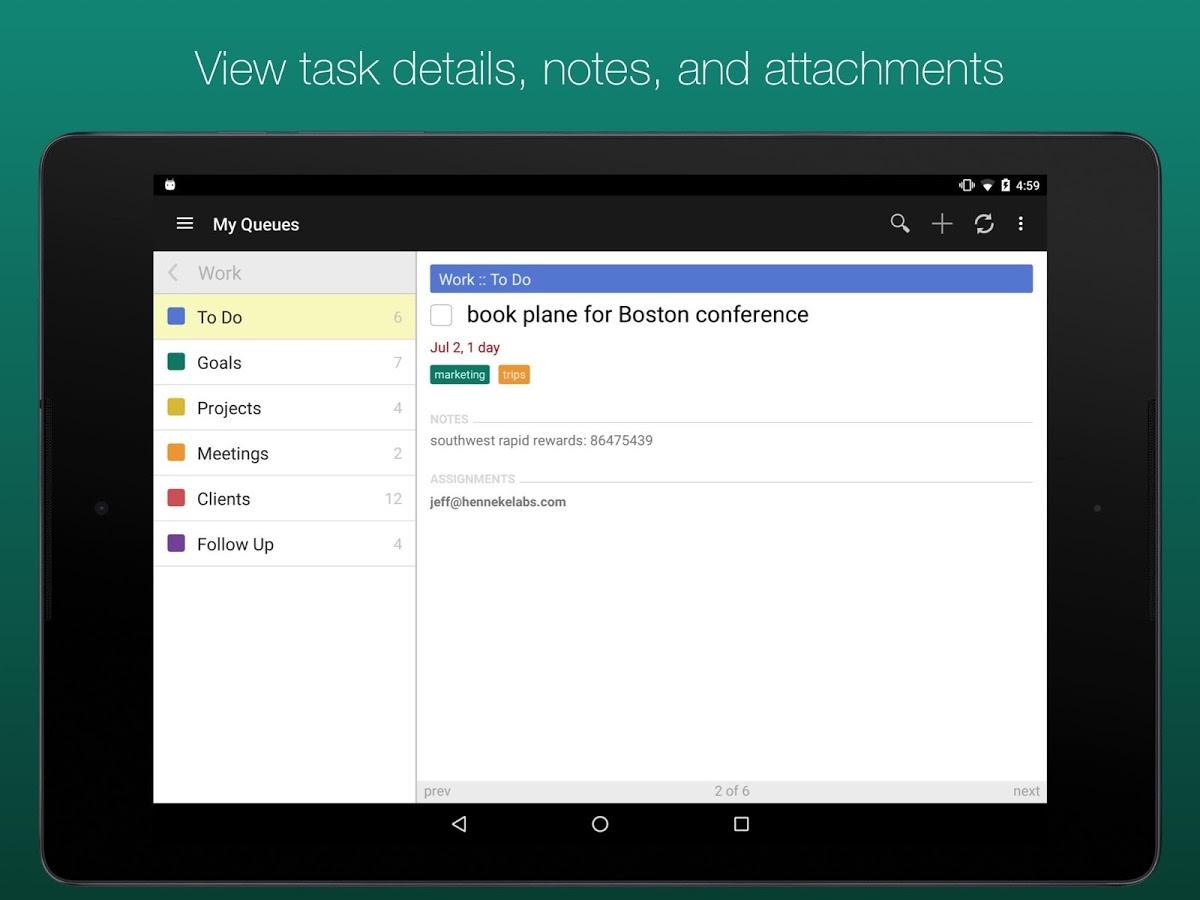Click the 4:59 clock
The height and width of the screenshot is (900, 1200).
coord(1028,185)
